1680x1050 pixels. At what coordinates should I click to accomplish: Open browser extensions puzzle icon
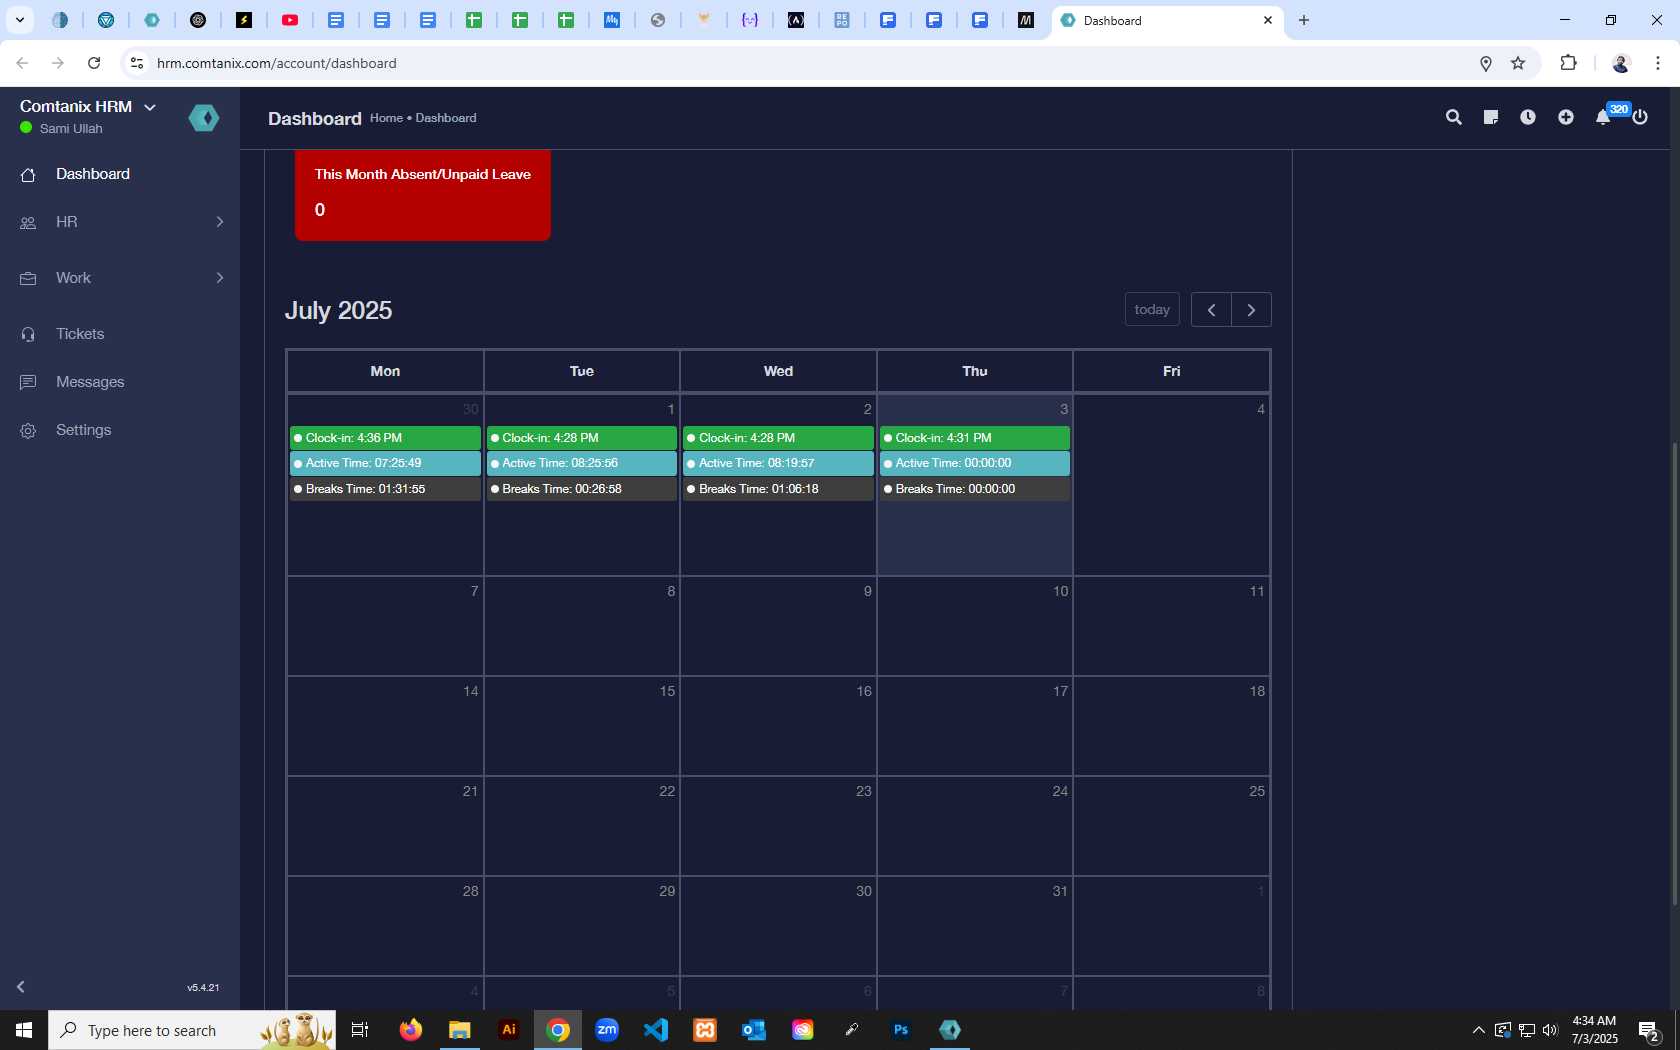pos(1568,63)
